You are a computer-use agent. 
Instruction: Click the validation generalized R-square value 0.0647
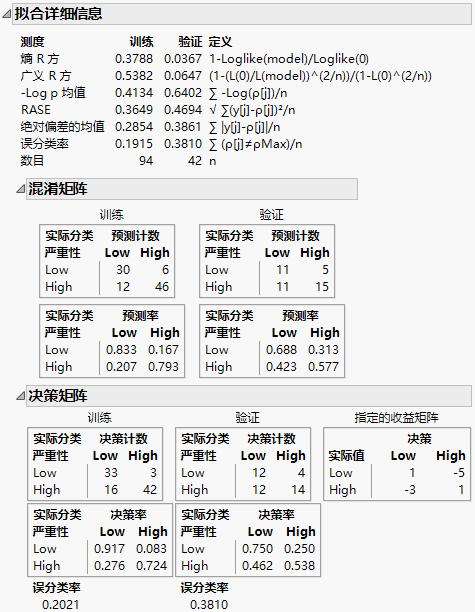point(183,76)
